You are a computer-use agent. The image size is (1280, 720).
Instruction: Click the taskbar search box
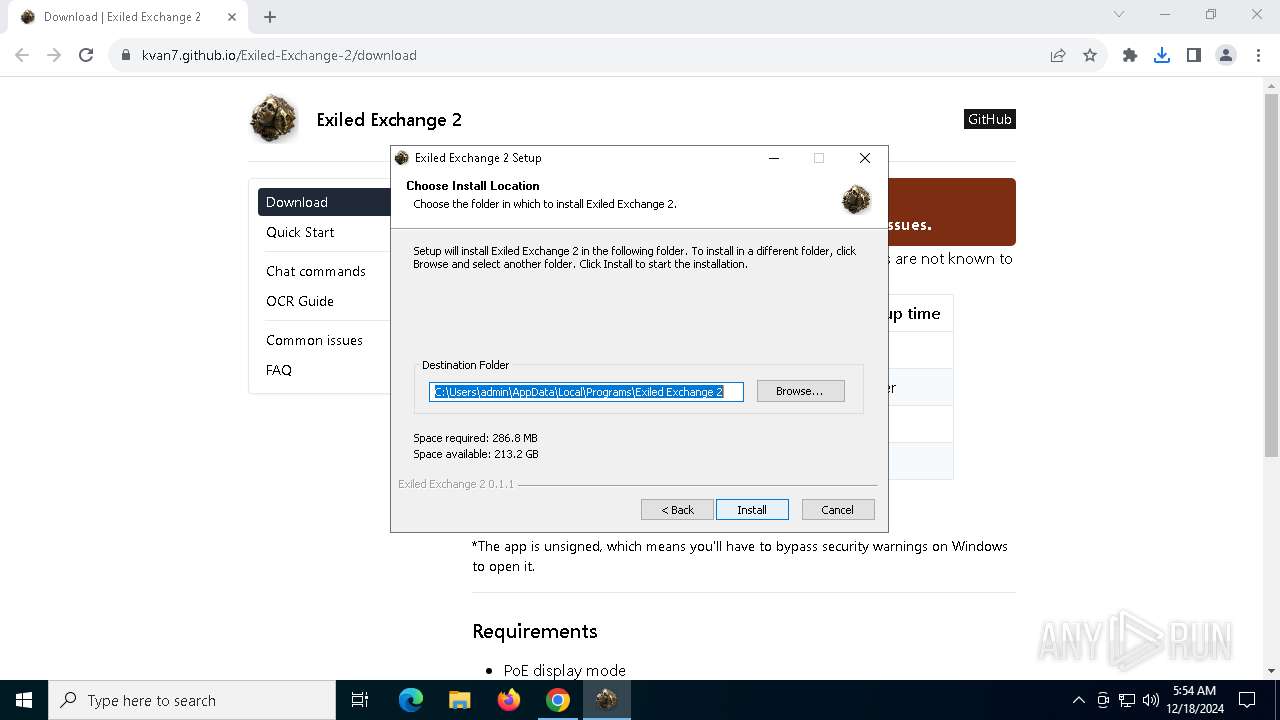pos(192,700)
